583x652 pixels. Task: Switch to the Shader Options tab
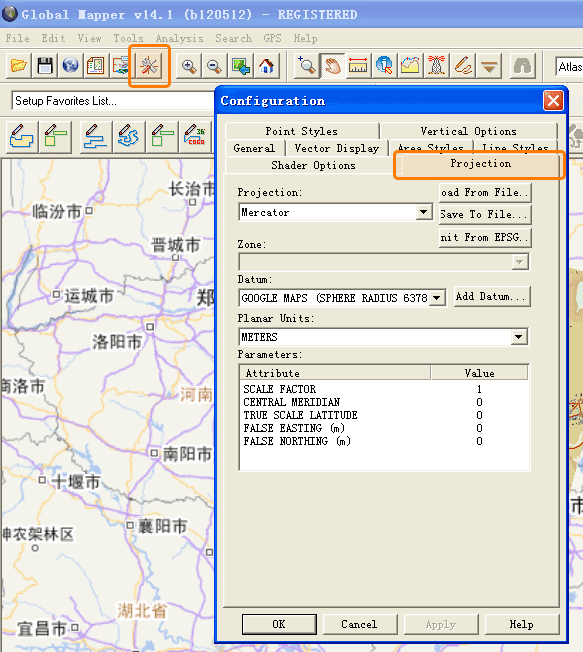click(x=313, y=165)
